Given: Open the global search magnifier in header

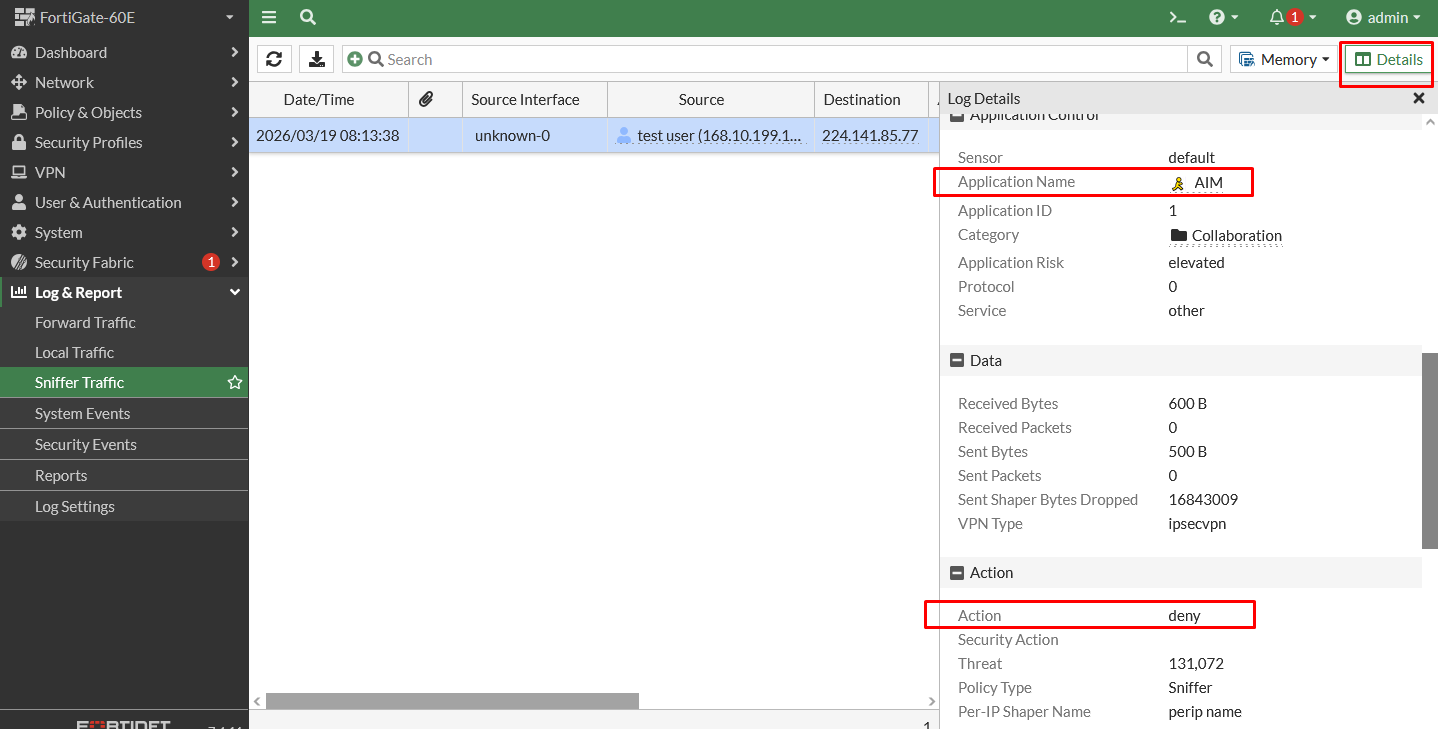Looking at the screenshot, I should 308,17.
